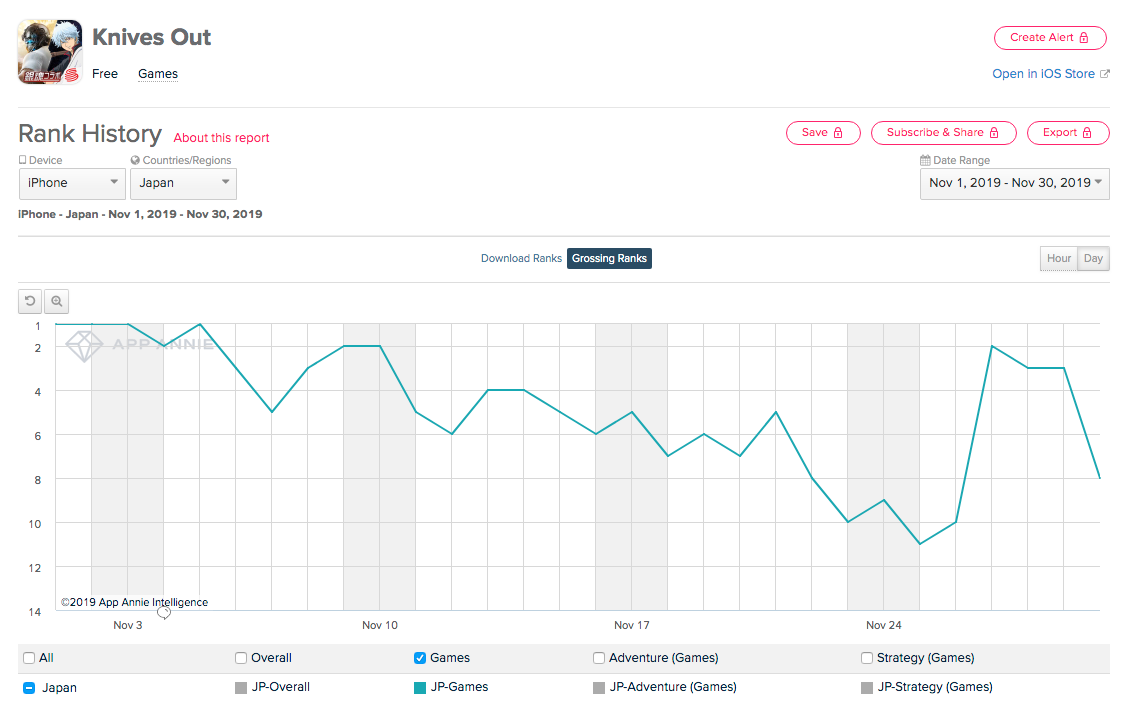This screenshot has height=728, width=1126.
Task: Tick the Strategy (Games) checkbox
Action: pos(867,658)
